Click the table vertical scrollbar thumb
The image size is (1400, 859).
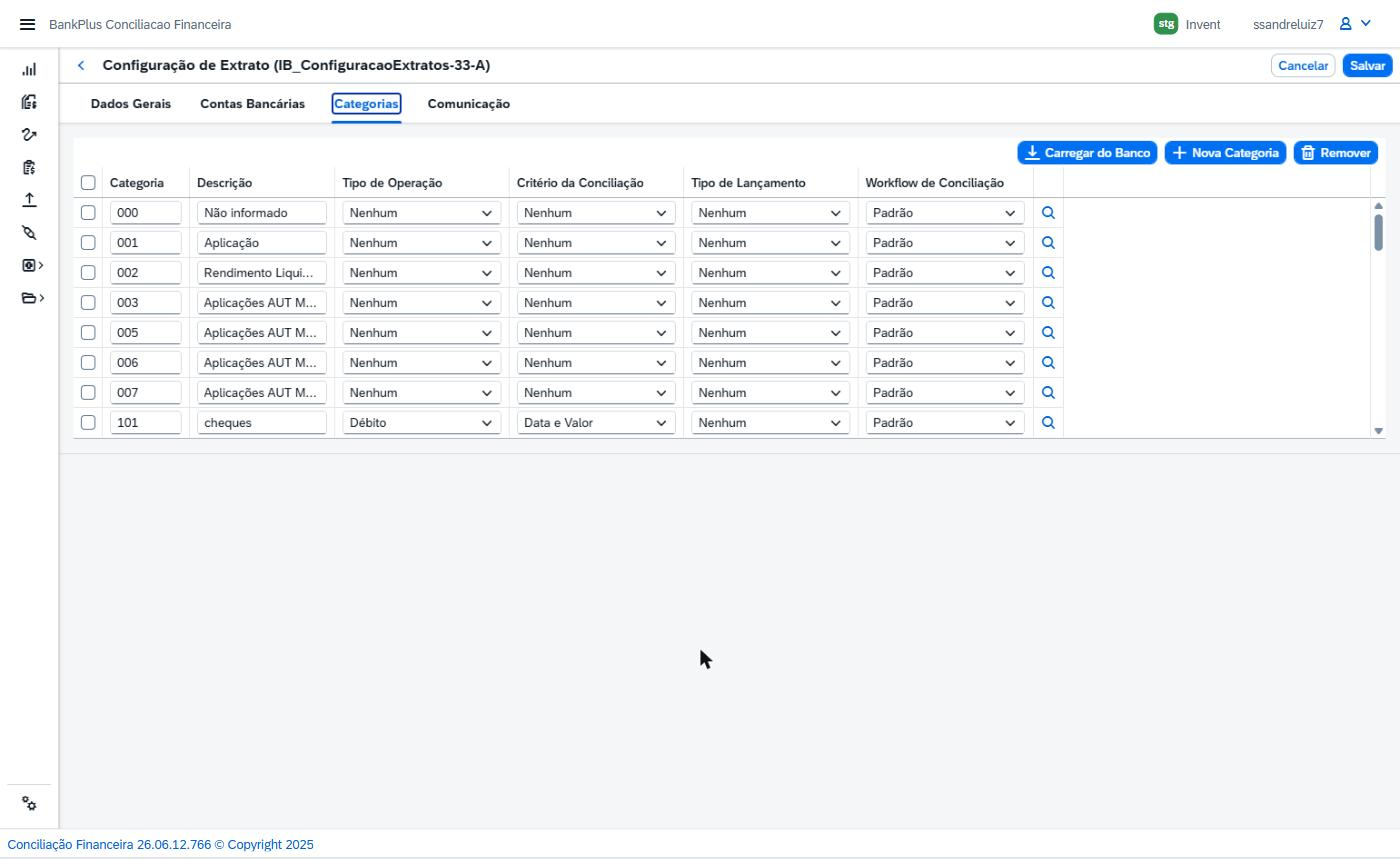tap(1378, 232)
